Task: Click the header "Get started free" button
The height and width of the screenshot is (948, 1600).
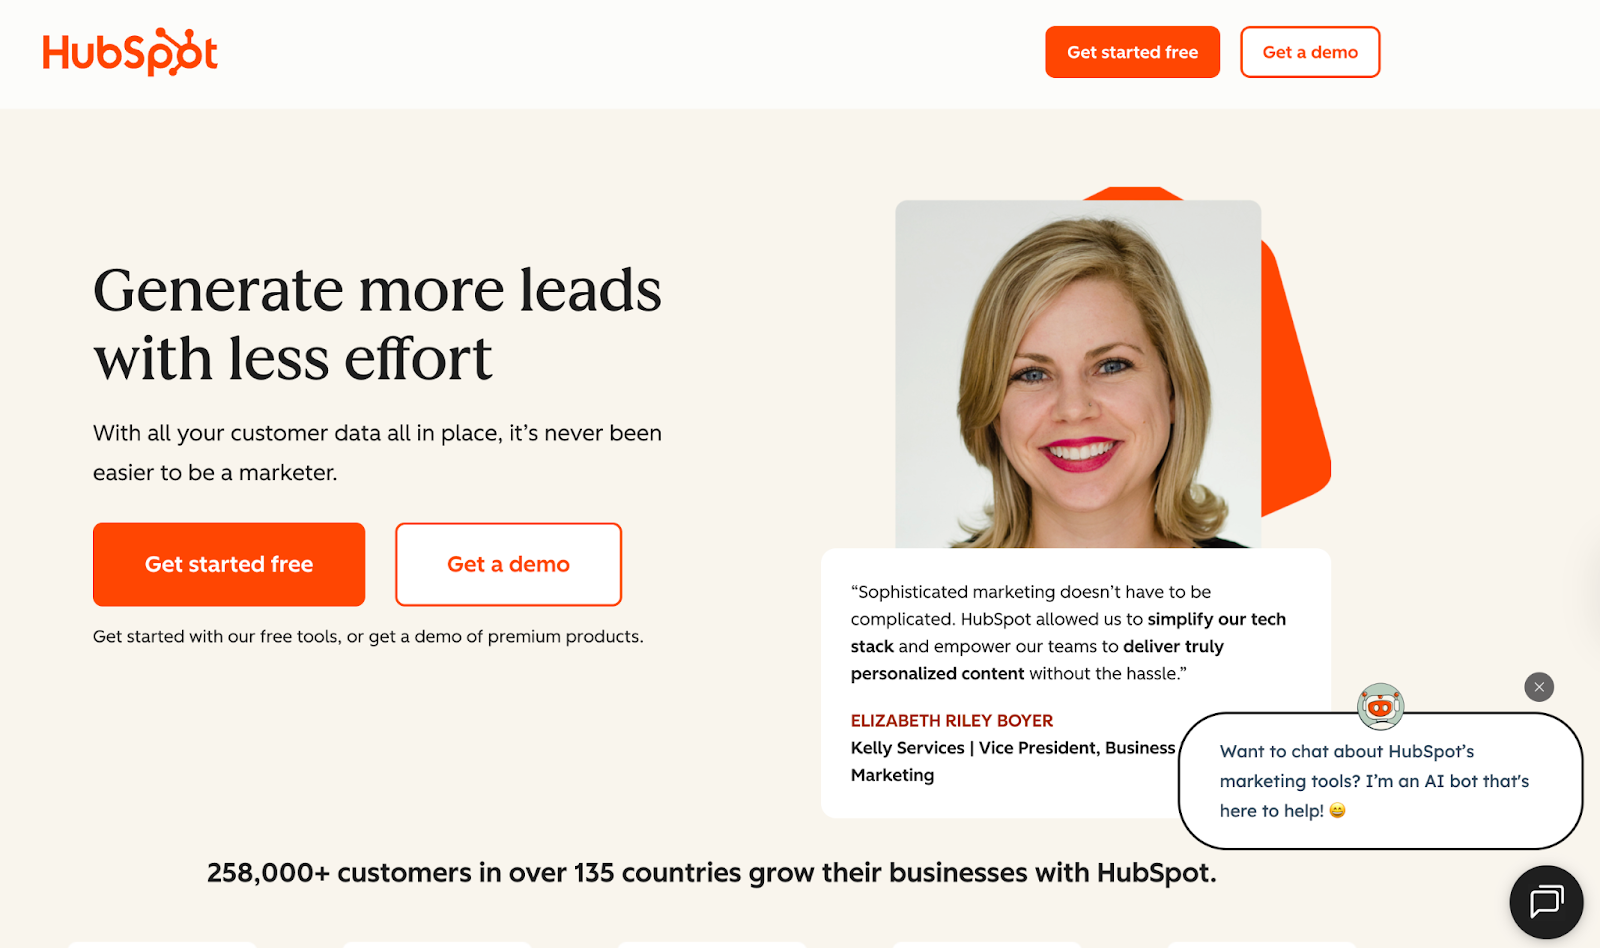Action: click(x=1132, y=52)
